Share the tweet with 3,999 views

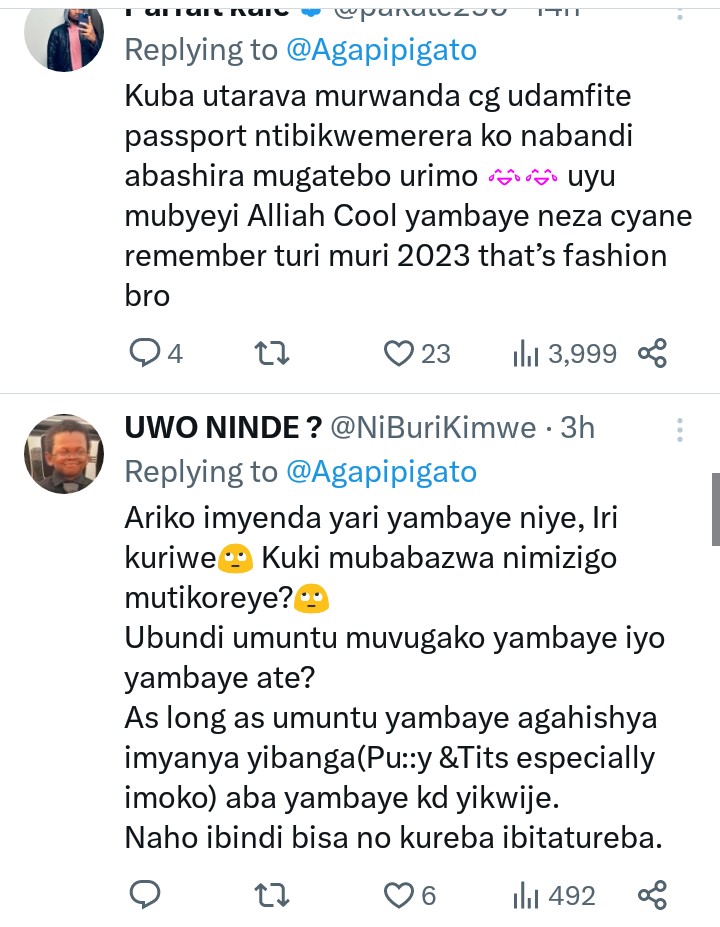(x=652, y=353)
